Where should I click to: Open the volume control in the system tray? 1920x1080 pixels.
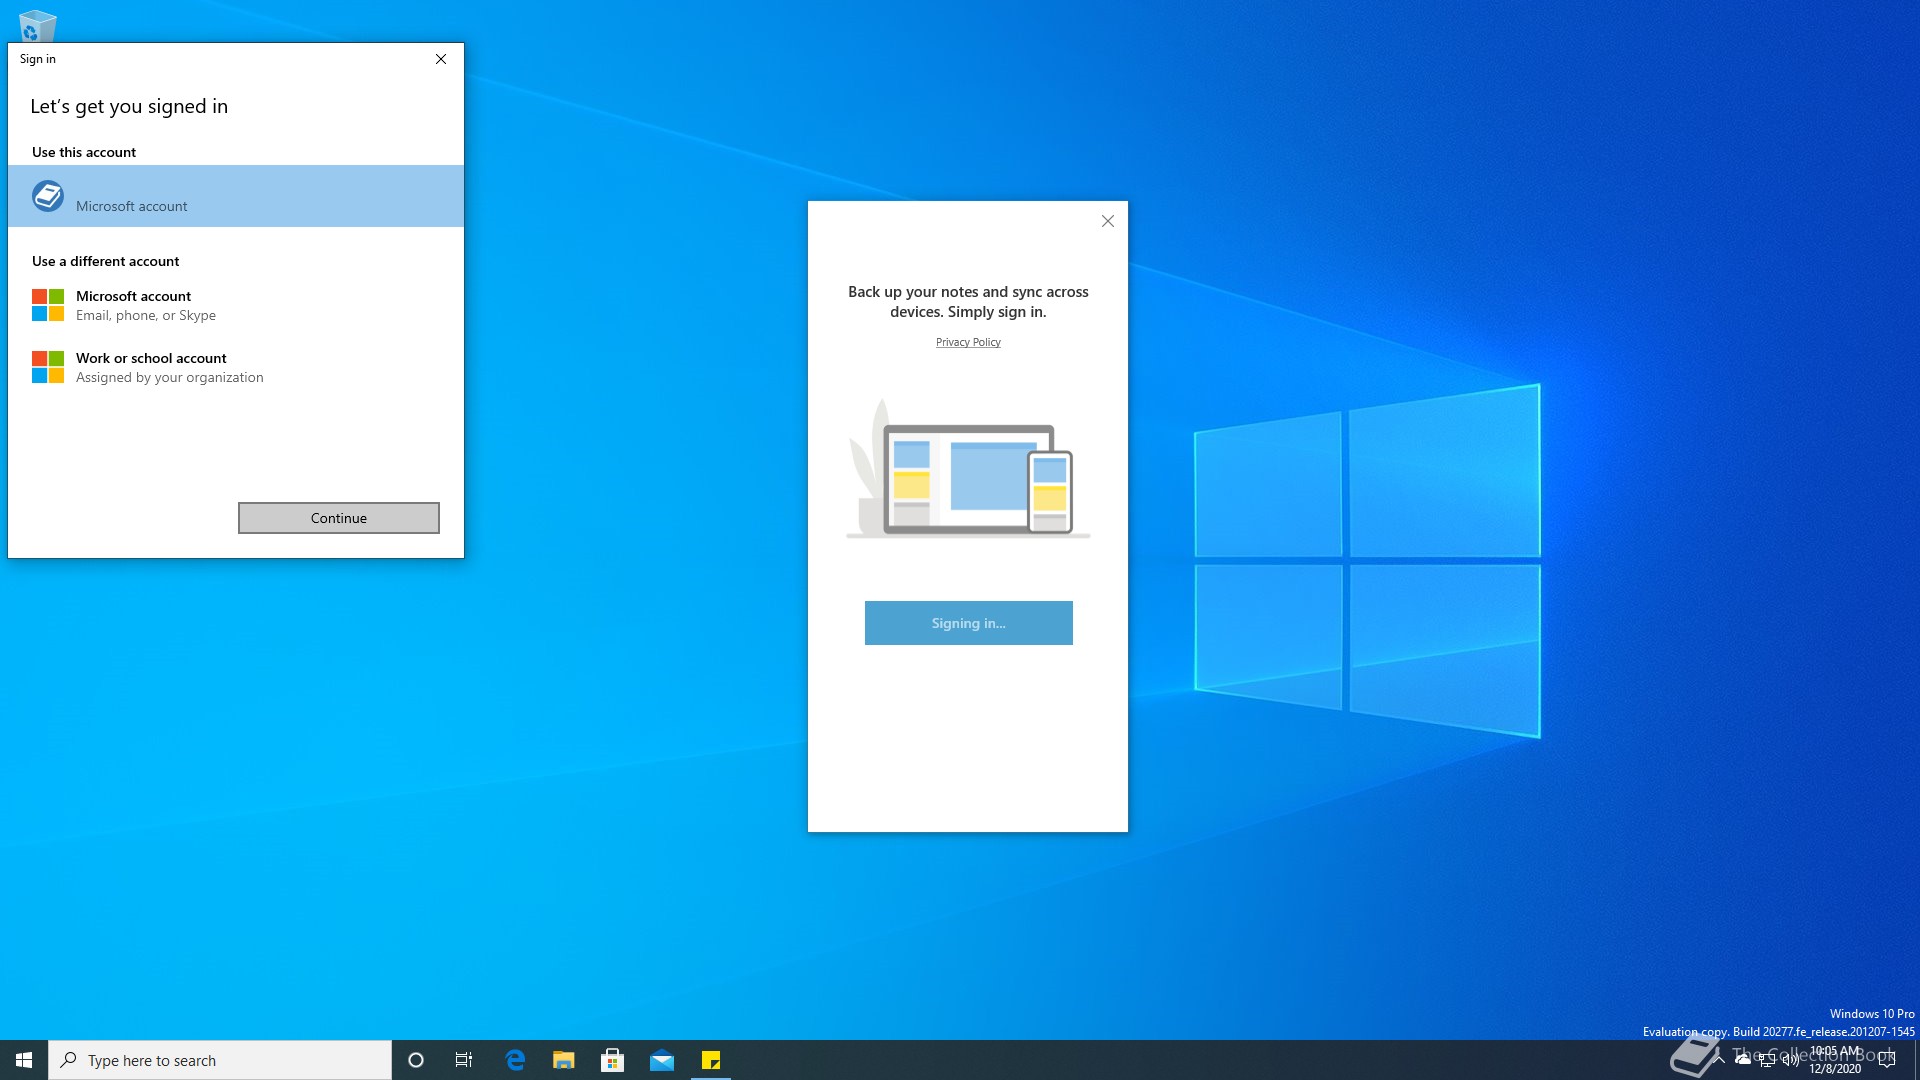(x=1791, y=1060)
